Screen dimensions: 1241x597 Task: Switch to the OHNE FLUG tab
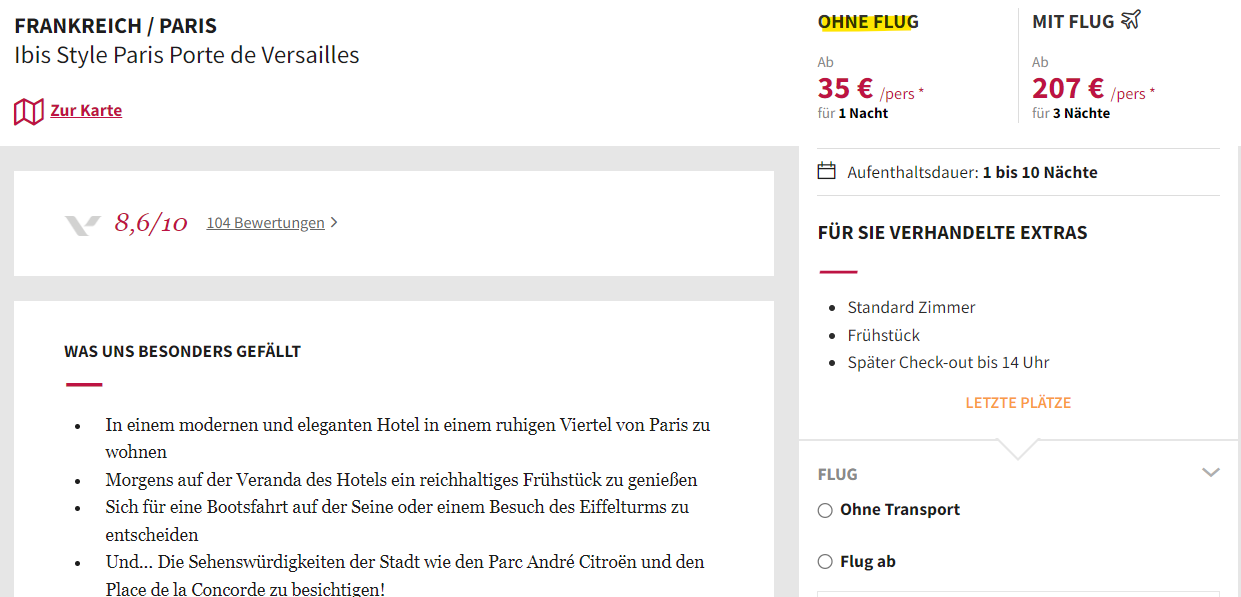click(868, 21)
